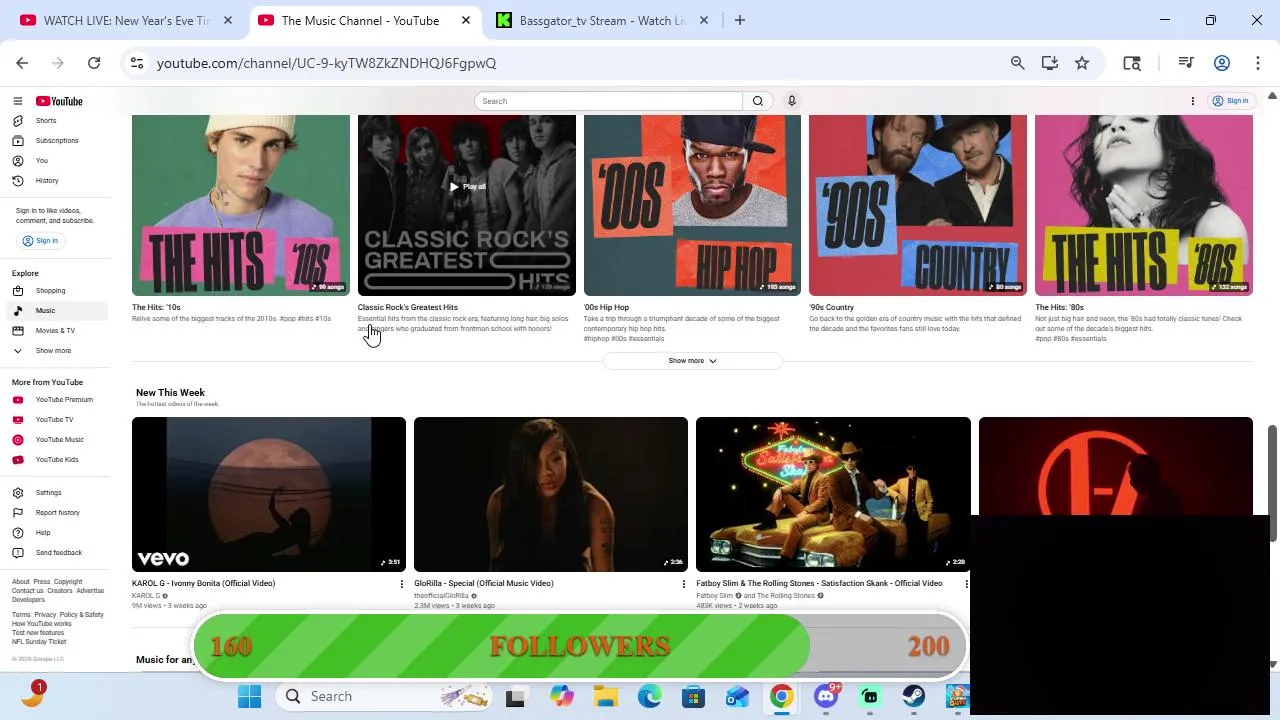Viewport: 1280px width, 720px height.
Task: Open Movies & TV under Explore
Action: click(55, 331)
